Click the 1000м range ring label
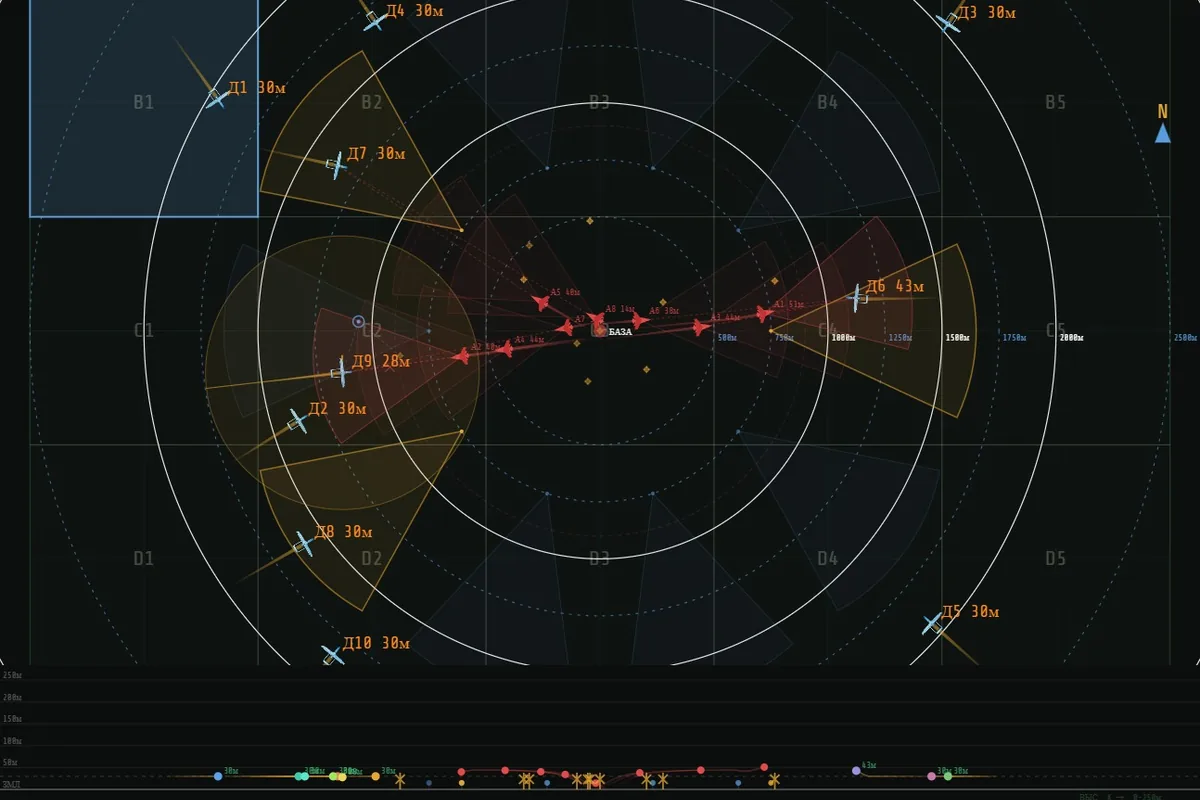This screenshot has width=1200, height=800. 843,338
